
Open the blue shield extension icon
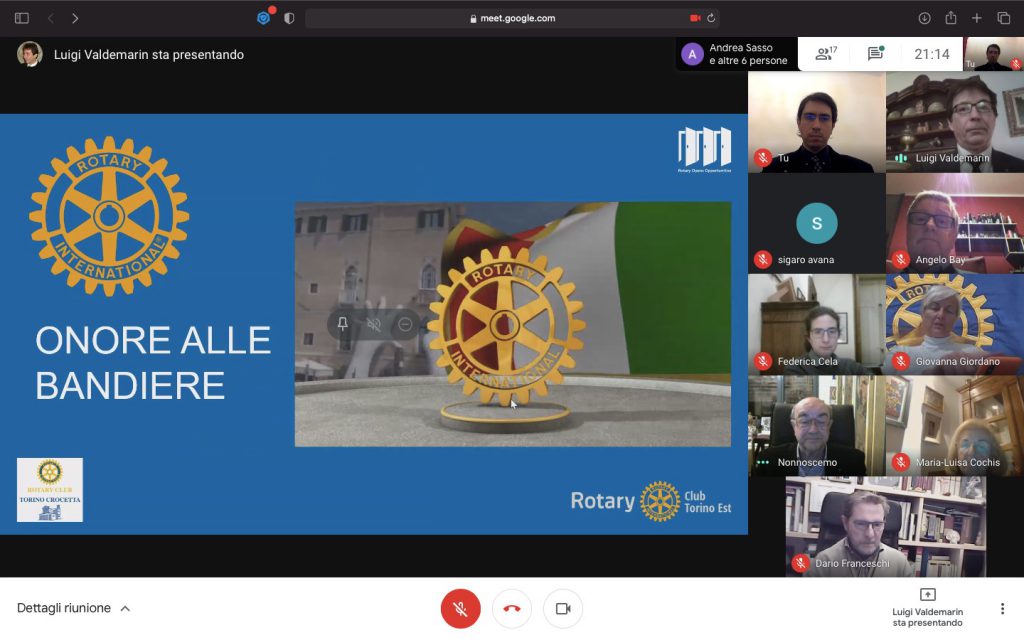[x=264, y=18]
